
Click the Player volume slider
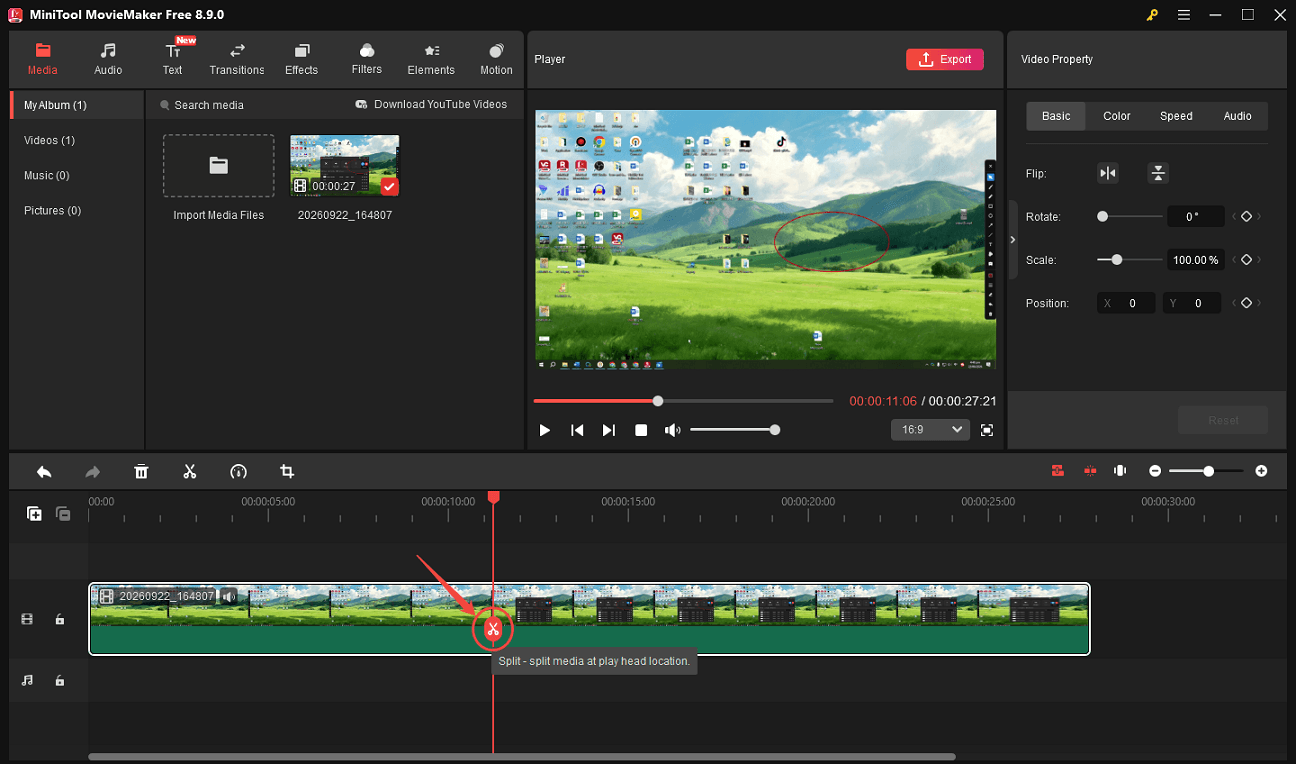[733, 430]
